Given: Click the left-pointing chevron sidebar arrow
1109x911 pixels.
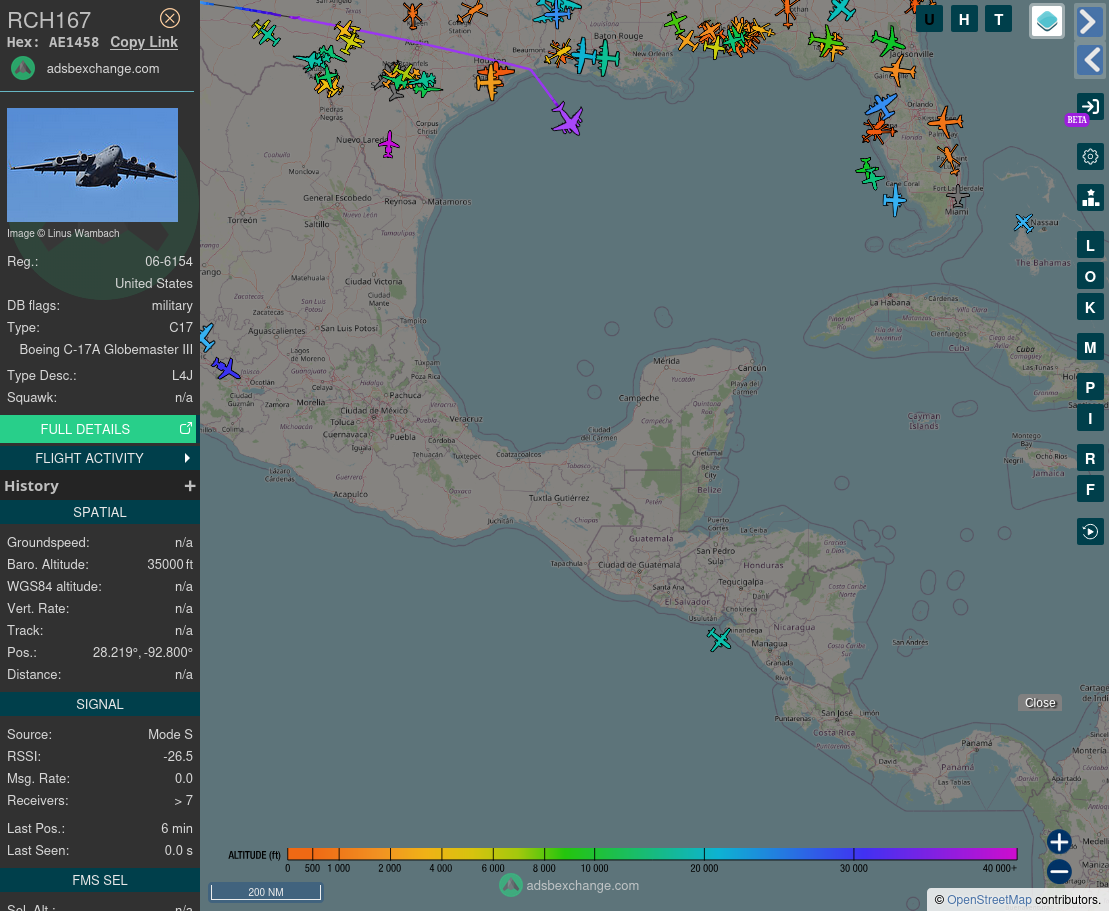Looking at the screenshot, I should [x=1091, y=59].
